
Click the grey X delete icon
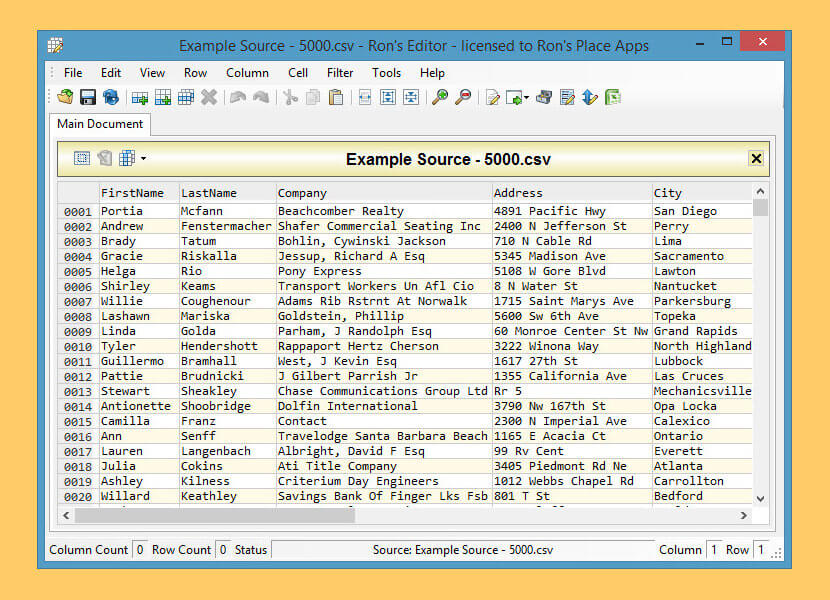(209, 97)
